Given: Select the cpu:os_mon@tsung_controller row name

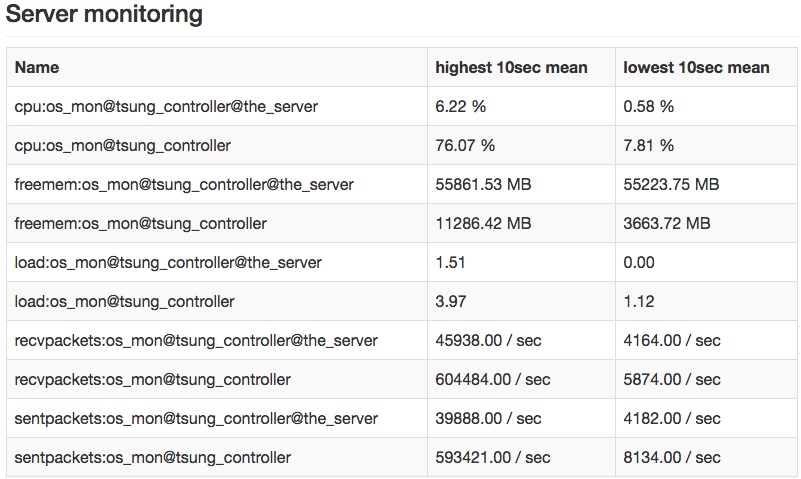Looking at the screenshot, I should [x=123, y=146].
